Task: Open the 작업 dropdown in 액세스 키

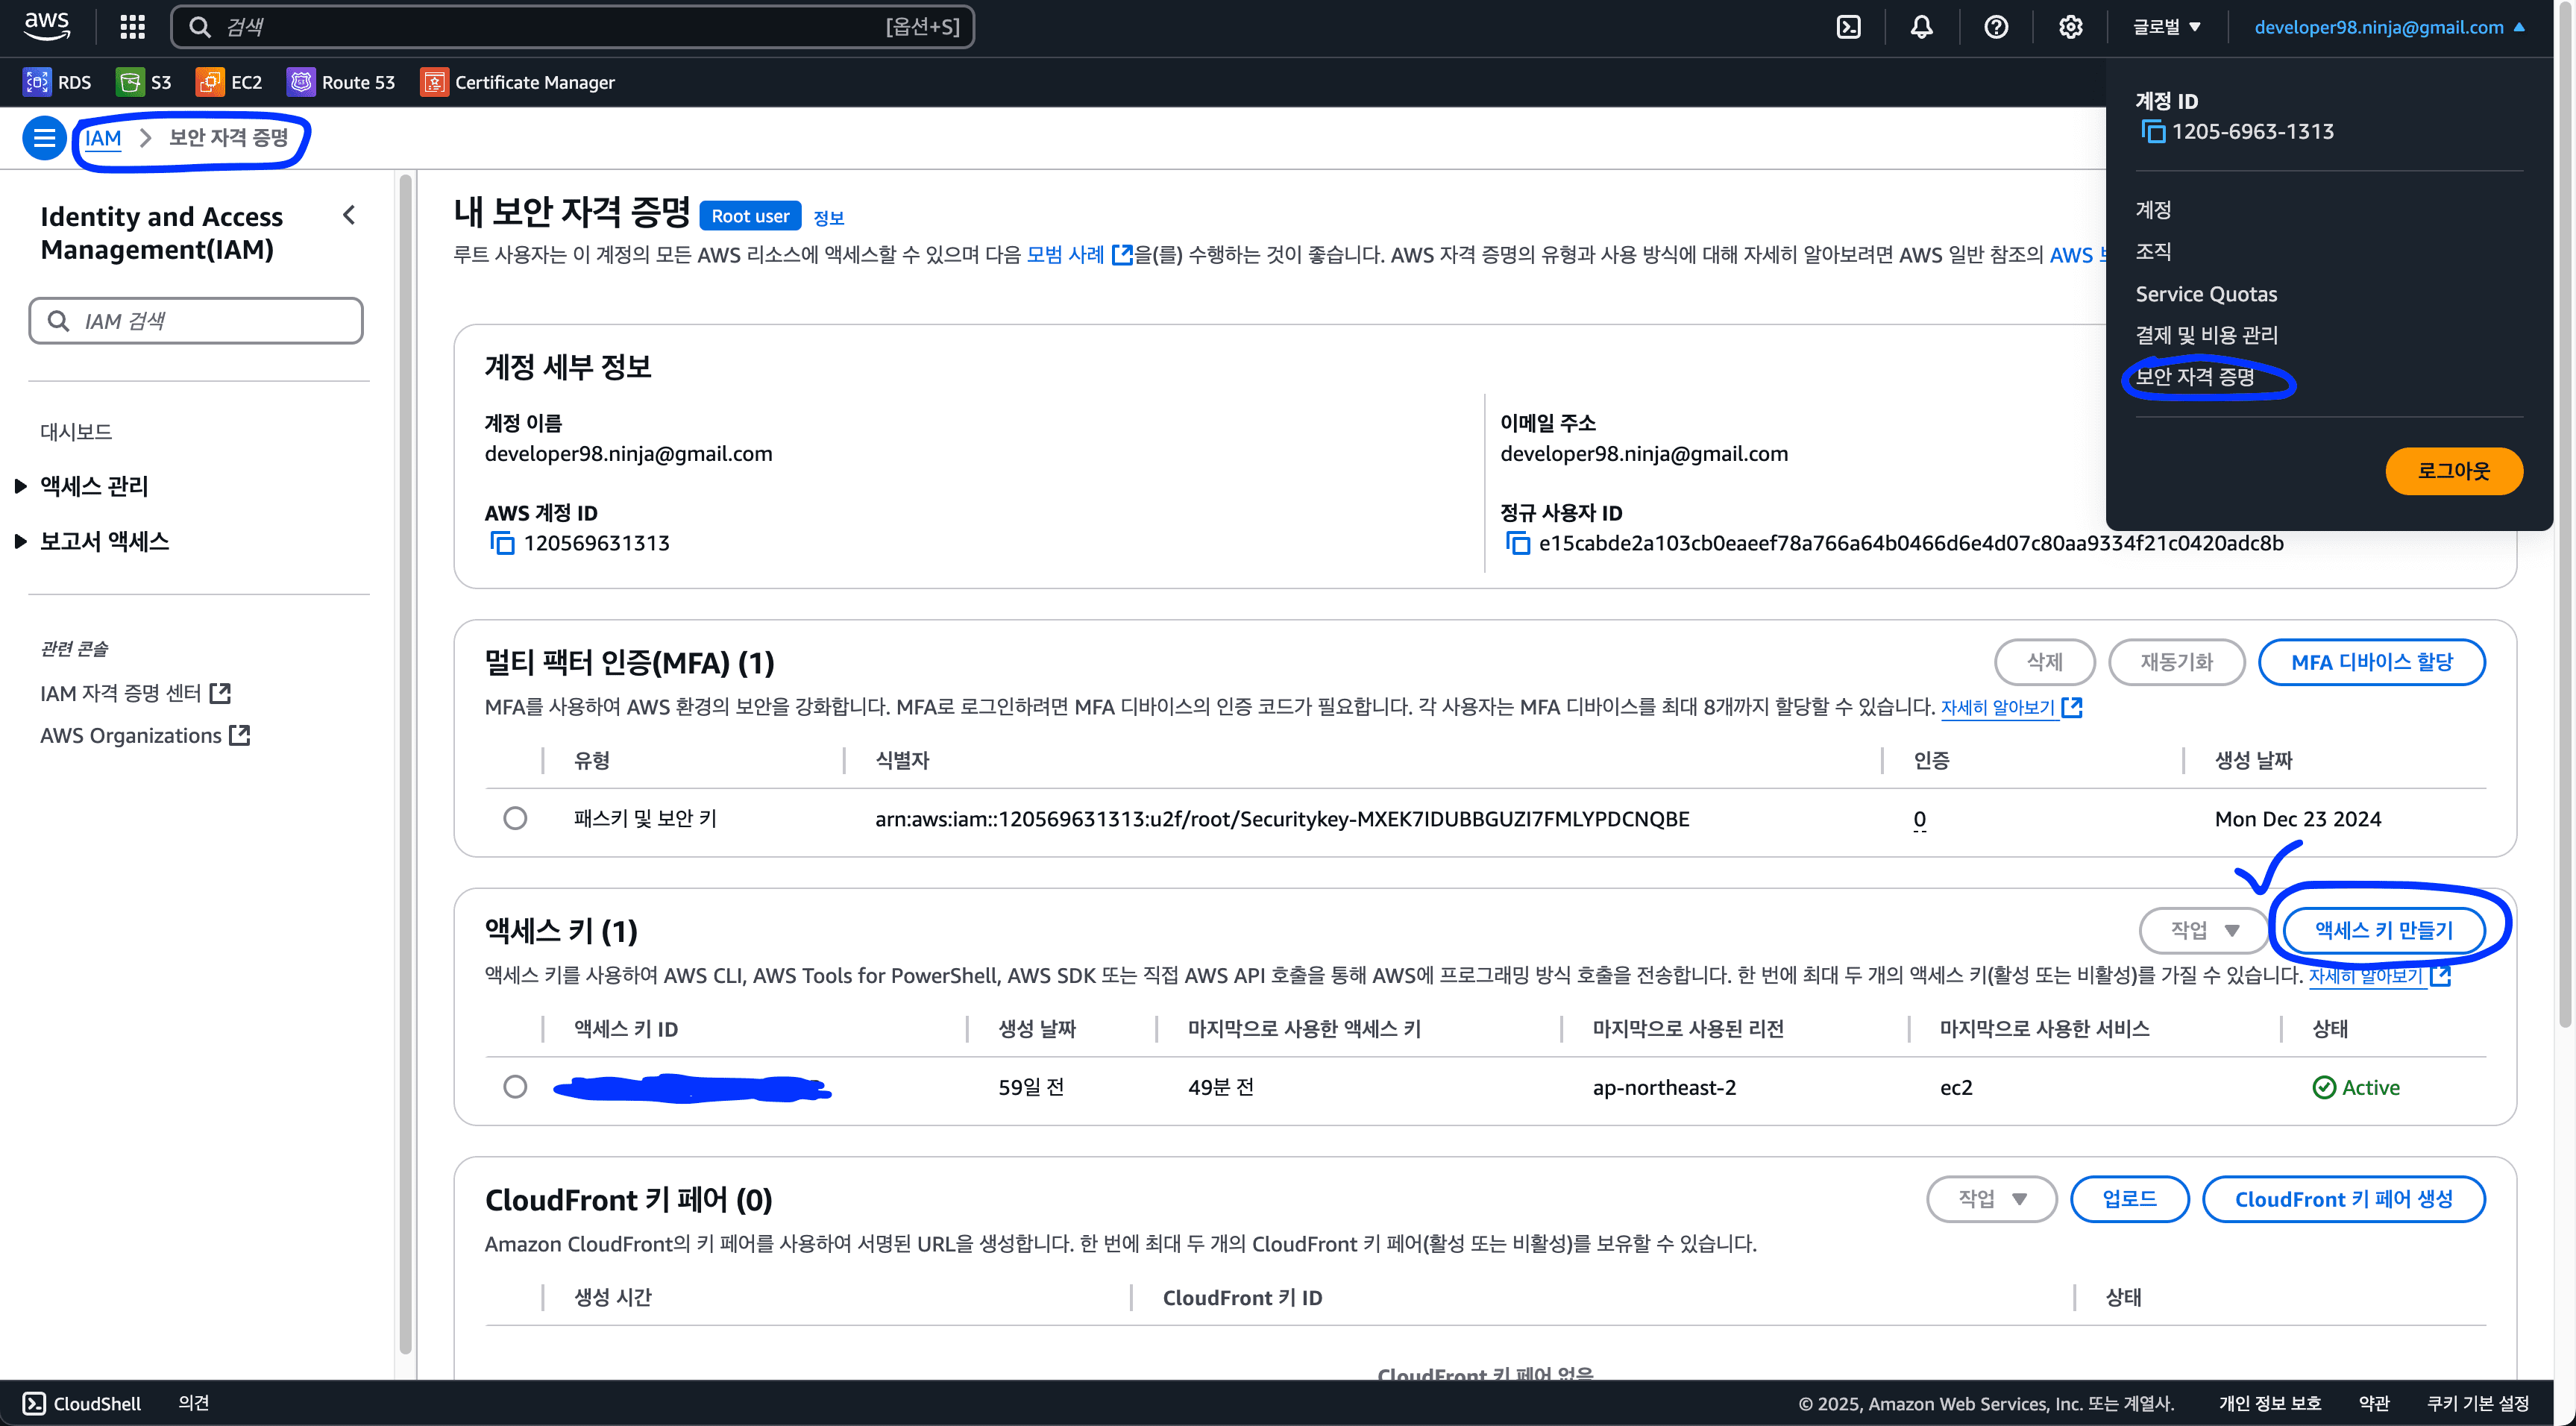Action: (2203, 930)
